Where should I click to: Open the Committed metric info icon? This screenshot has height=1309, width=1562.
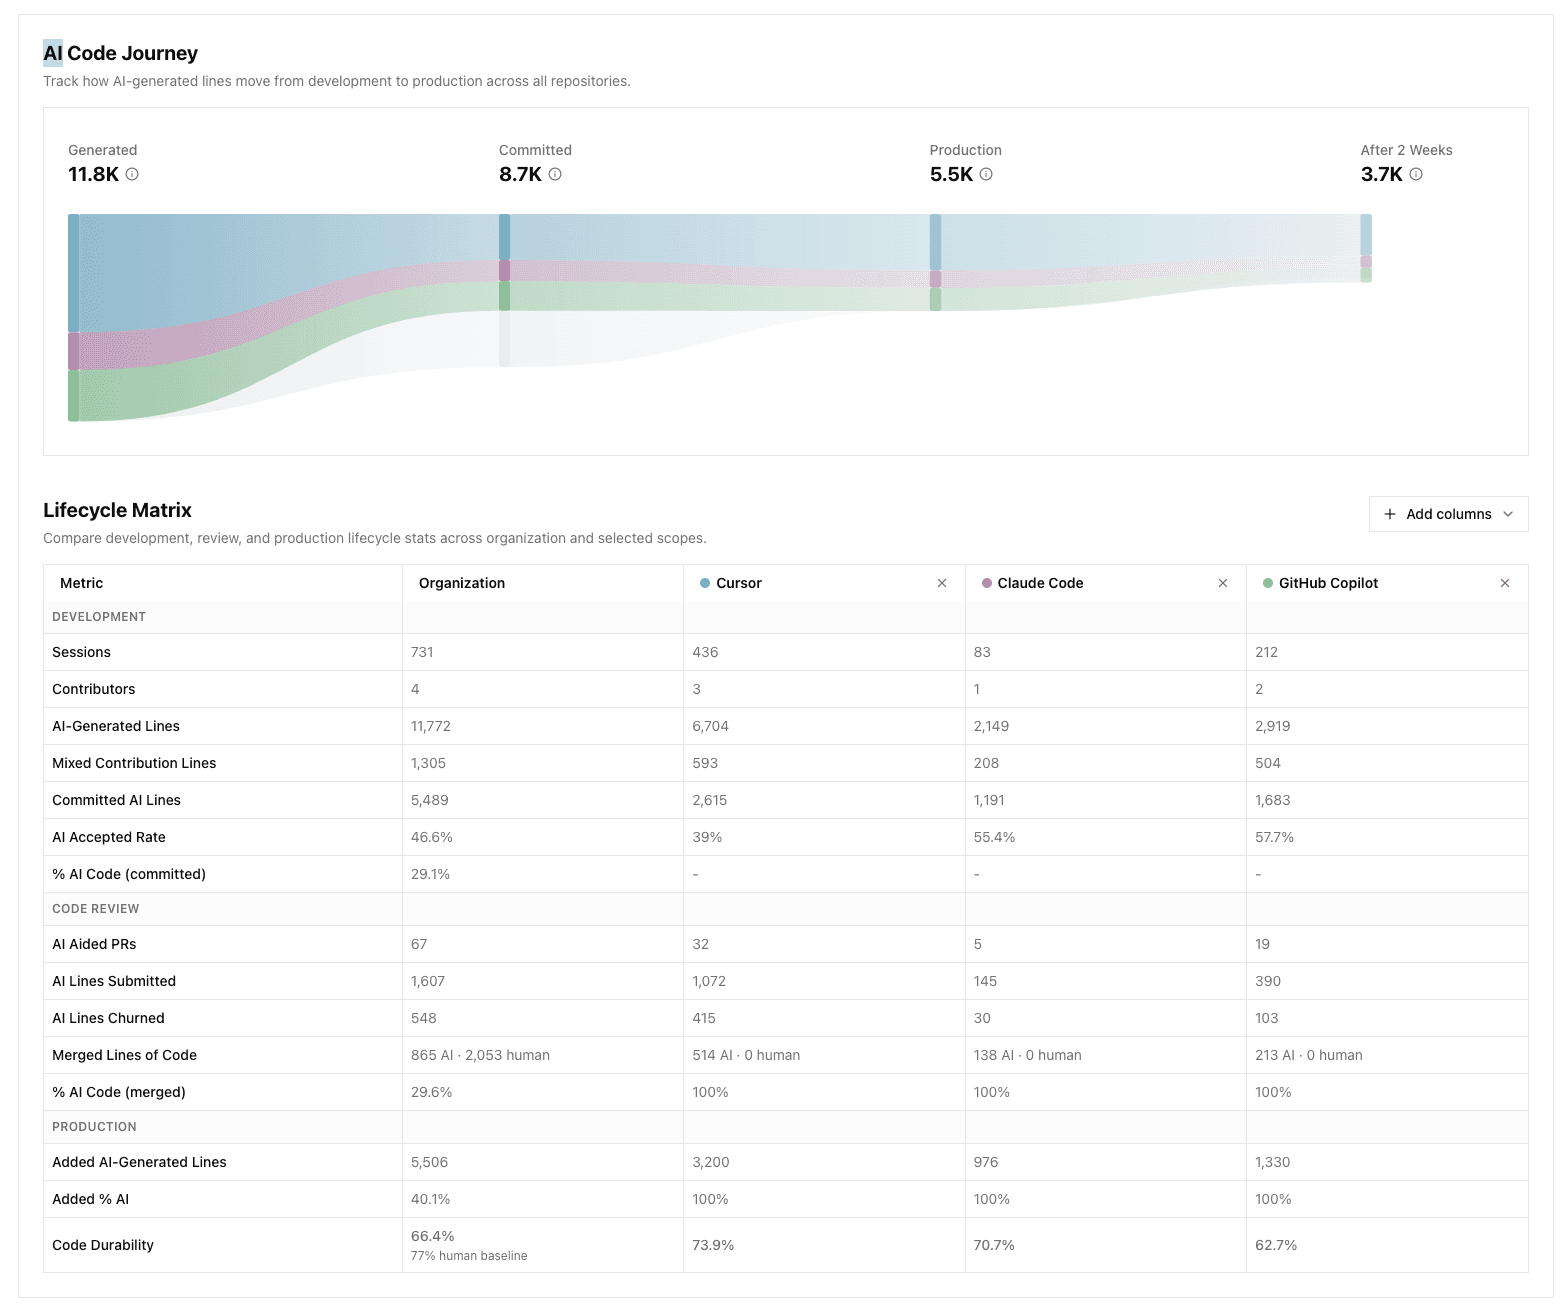tap(557, 174)
